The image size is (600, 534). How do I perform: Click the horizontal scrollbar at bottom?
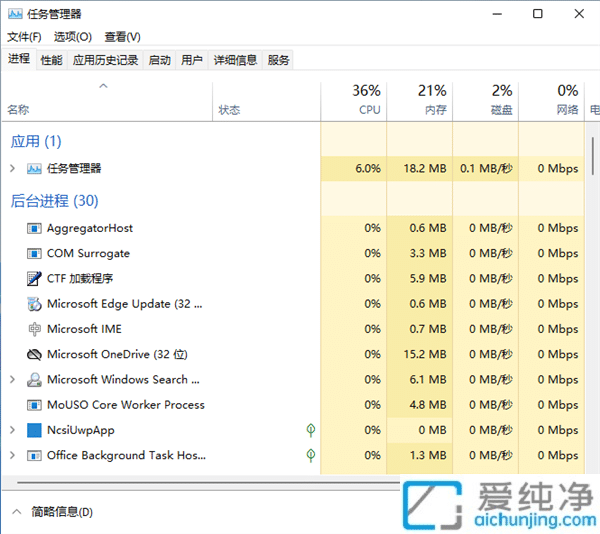tap(209, 483)
